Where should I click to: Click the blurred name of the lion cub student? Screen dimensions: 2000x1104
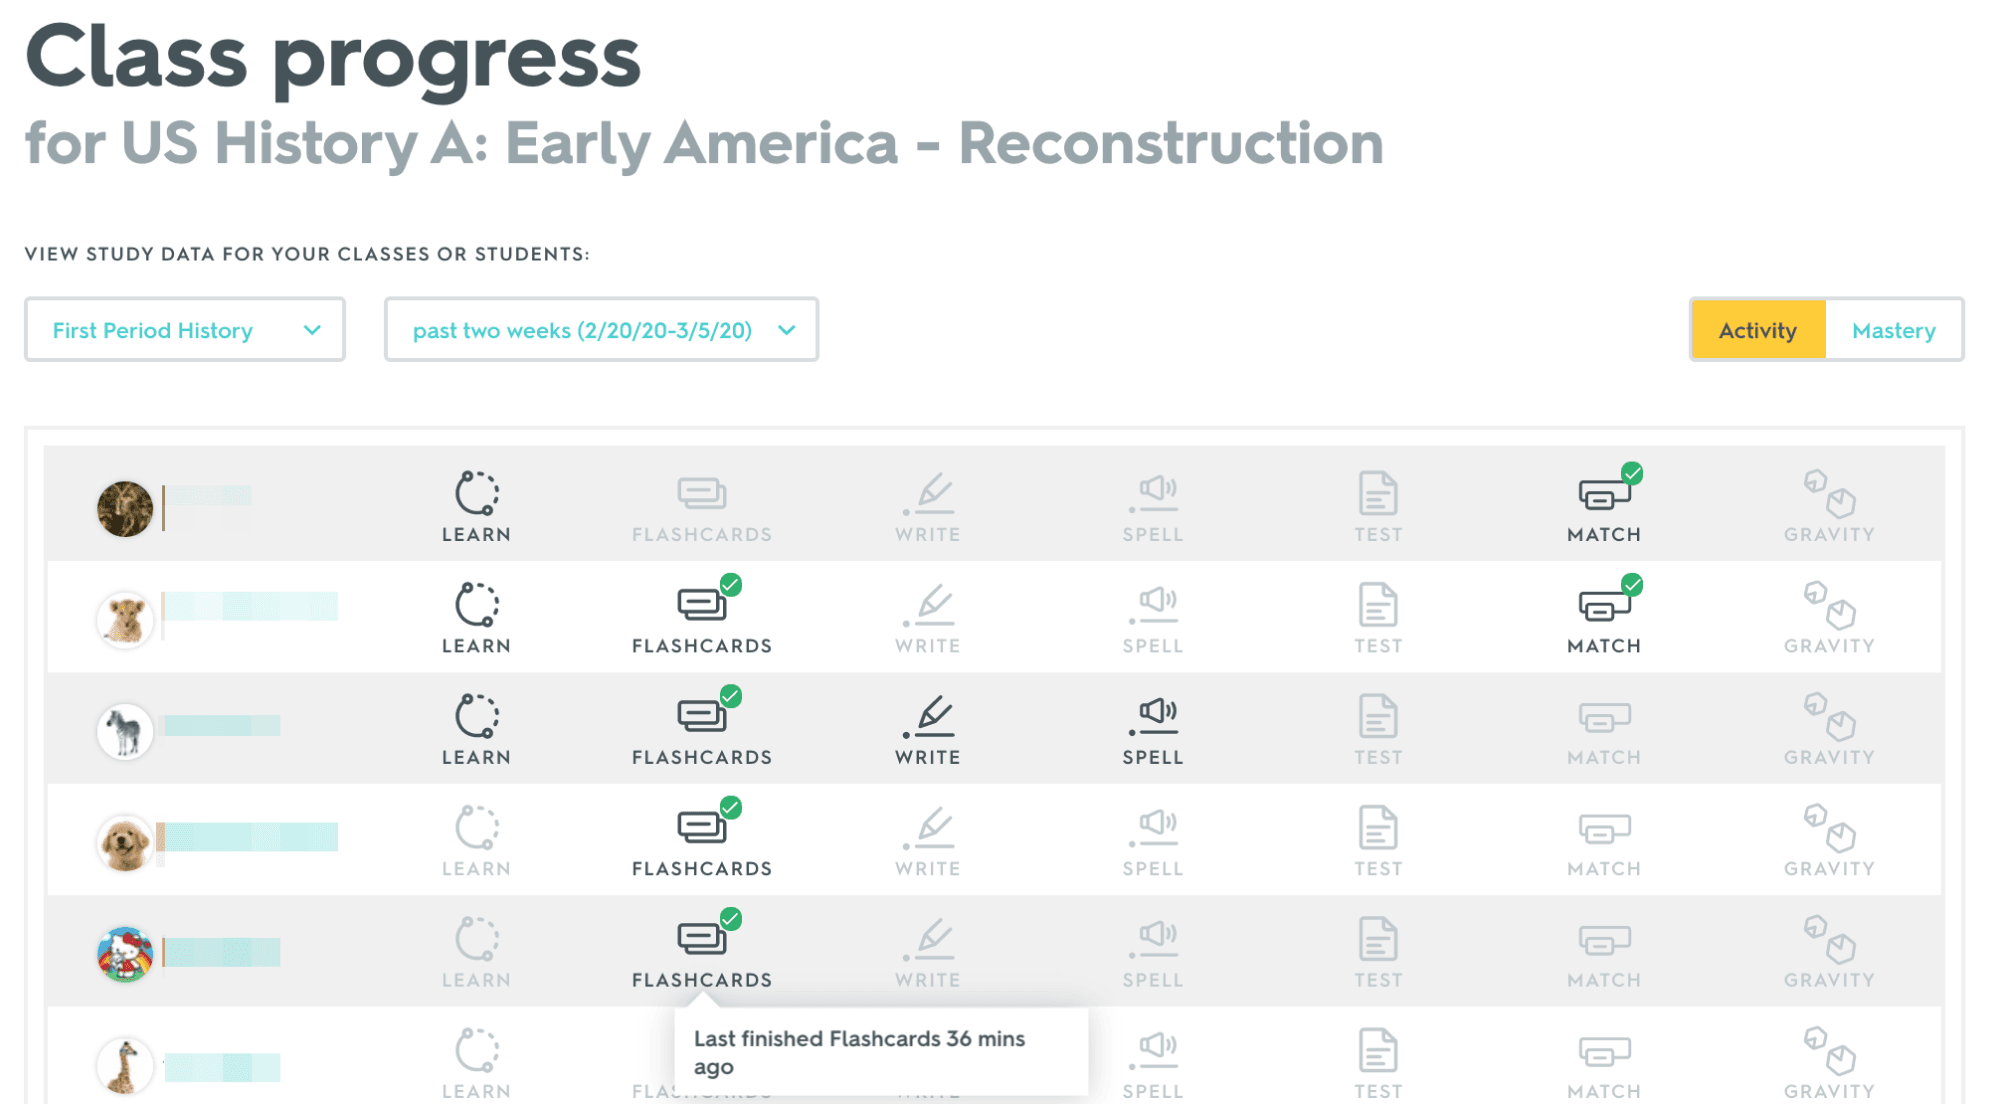251,607
